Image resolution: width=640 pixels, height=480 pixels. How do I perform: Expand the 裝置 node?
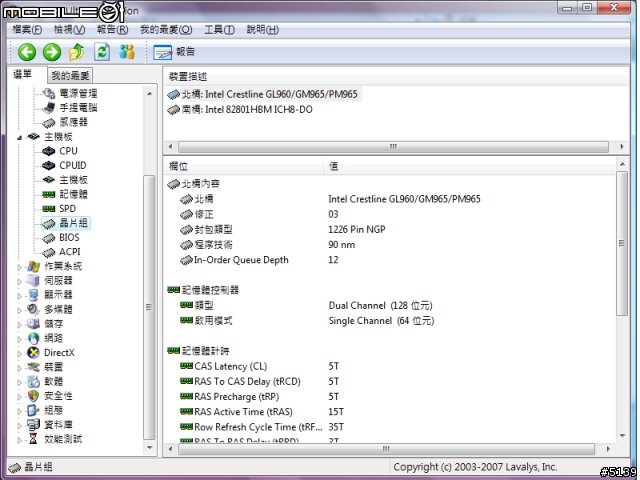click(19, 368)
